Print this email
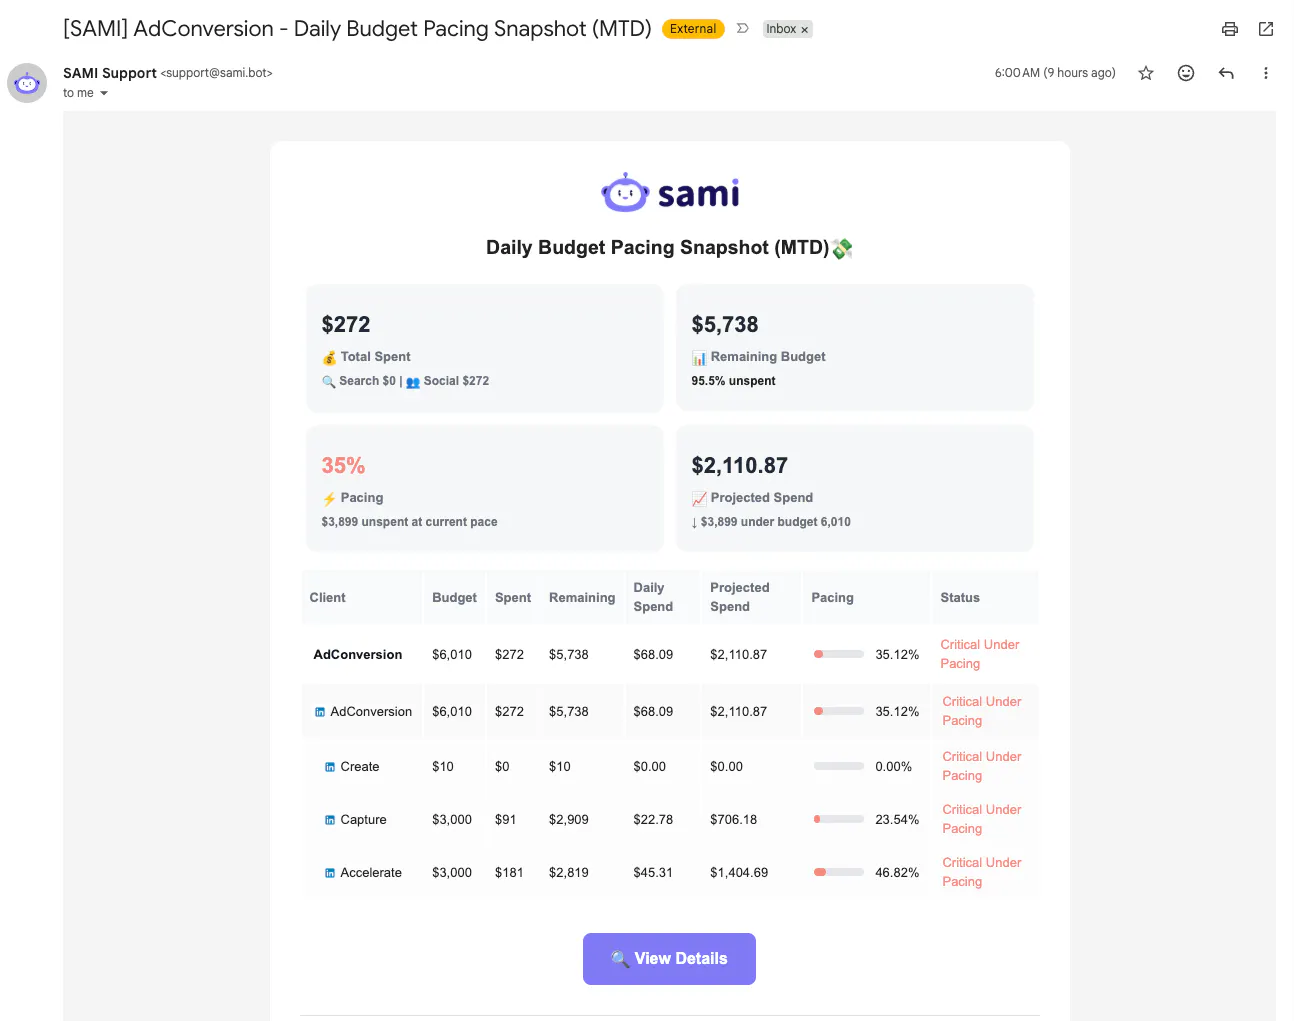1294x1021 pixels. point(1230,29)
